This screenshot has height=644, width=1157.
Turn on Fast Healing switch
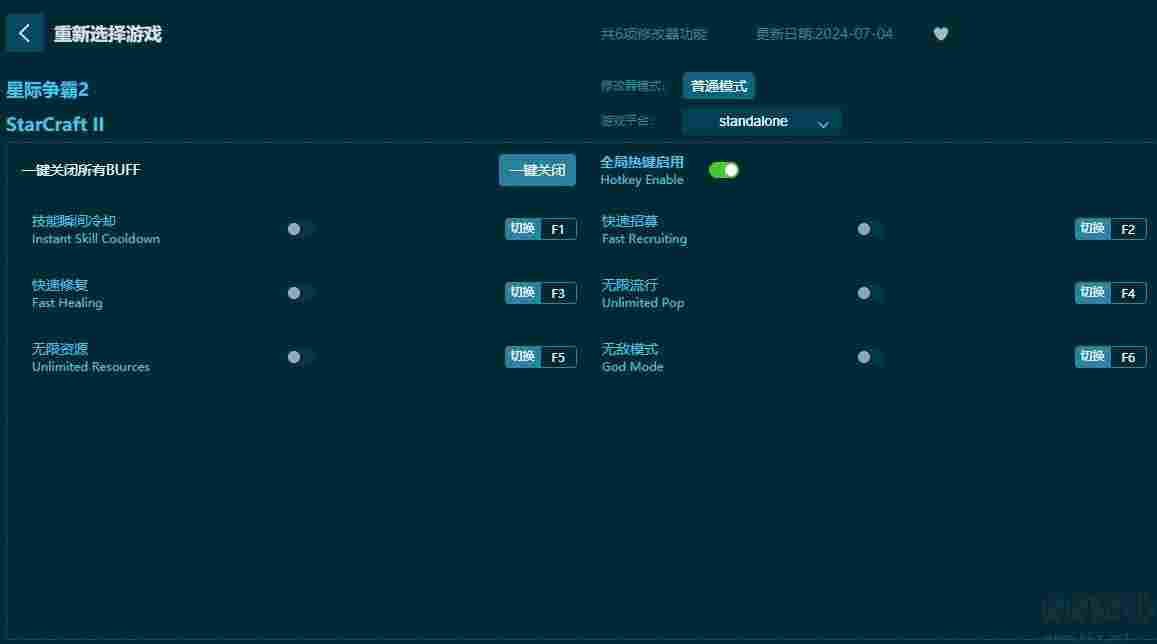click(300, 294)
